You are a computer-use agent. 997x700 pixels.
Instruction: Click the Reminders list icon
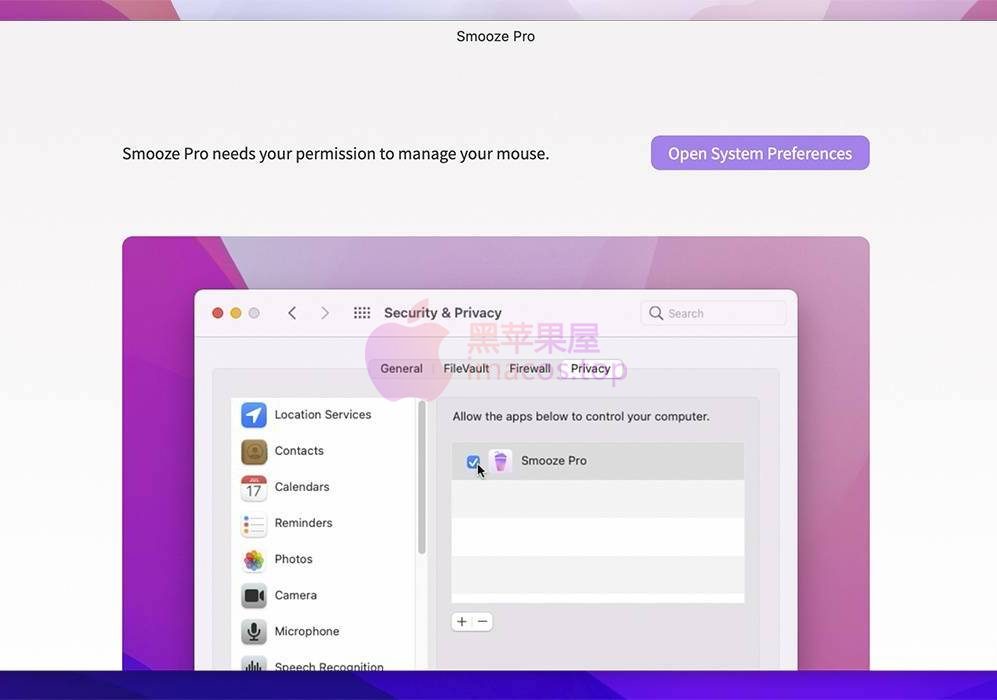click(x=254, y=523)
